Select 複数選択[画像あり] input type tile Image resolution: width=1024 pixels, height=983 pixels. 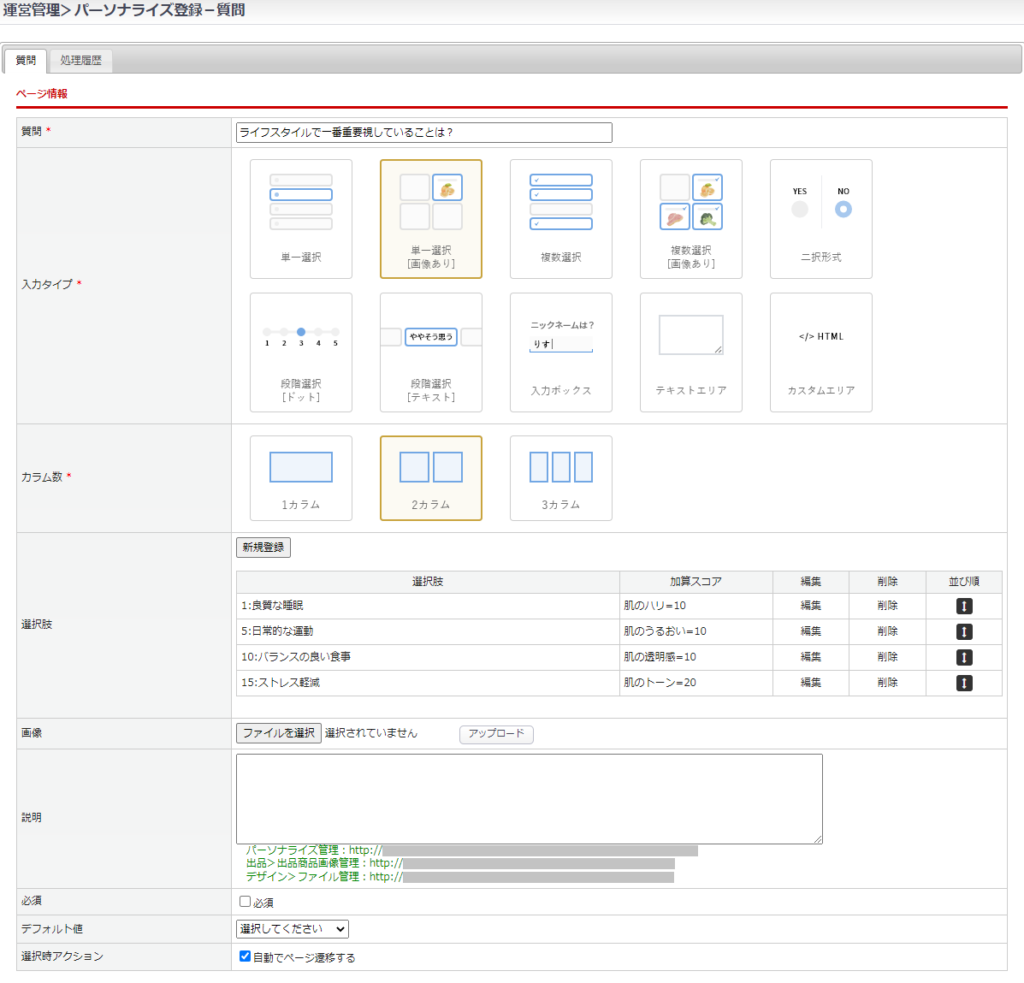[691, 218]
